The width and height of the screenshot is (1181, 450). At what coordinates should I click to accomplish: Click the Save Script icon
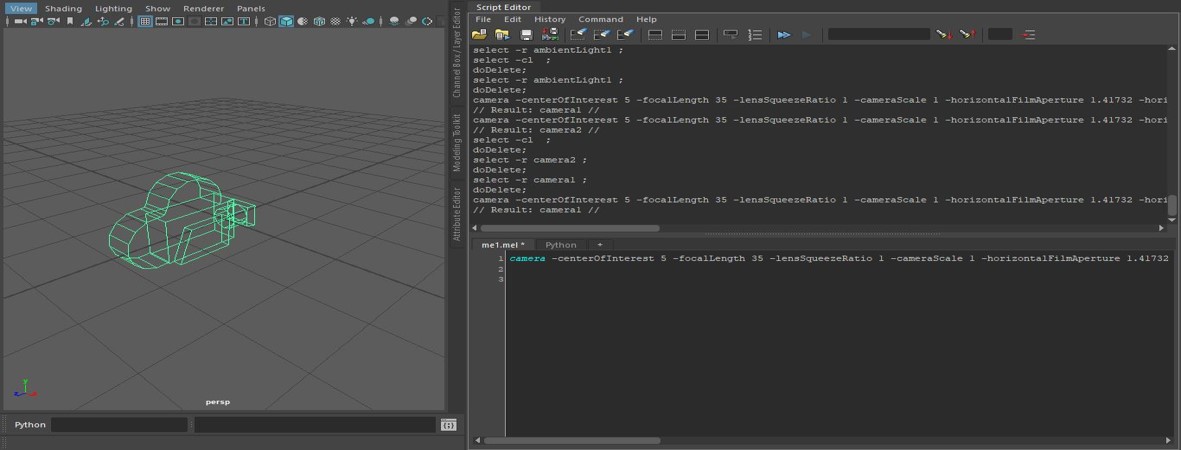526,35
